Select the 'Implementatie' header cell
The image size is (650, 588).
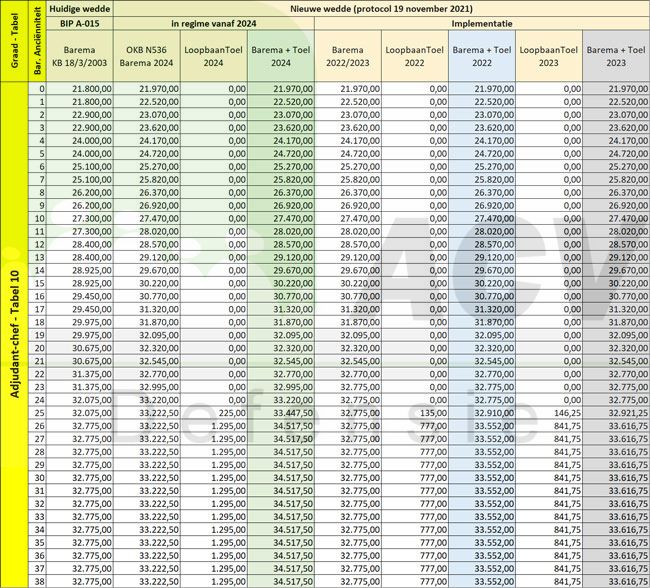coord(482,23)
